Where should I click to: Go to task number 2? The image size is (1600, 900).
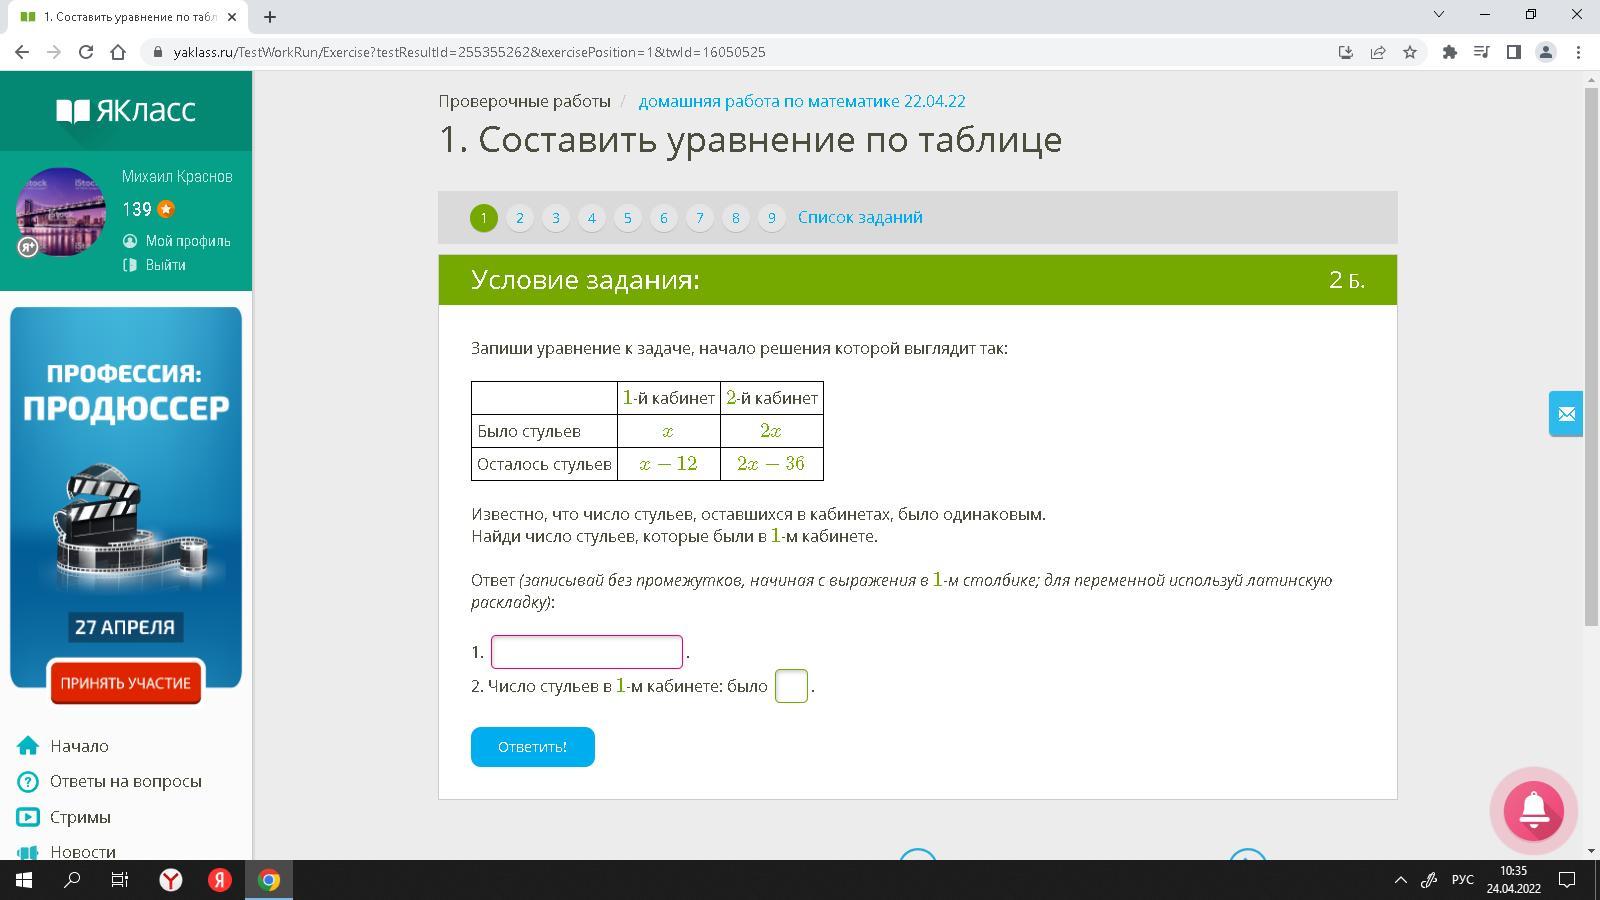click(520, 217)
